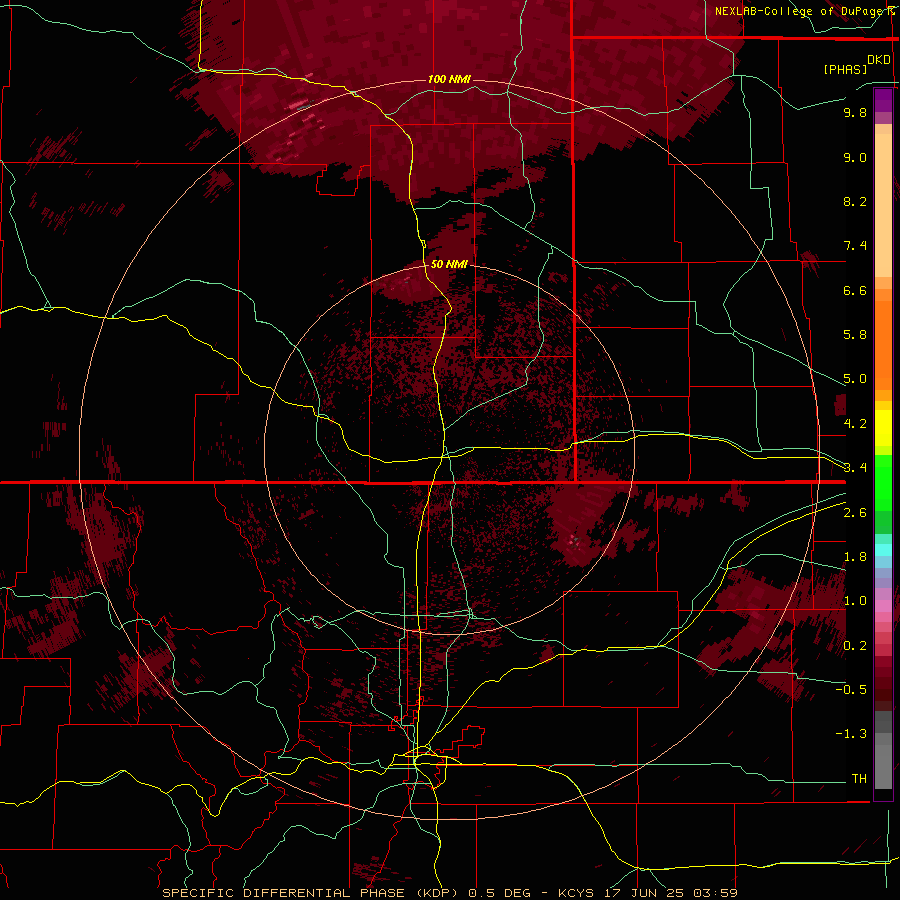Click the 0.5 DEG elevation text

pos(501,893)
